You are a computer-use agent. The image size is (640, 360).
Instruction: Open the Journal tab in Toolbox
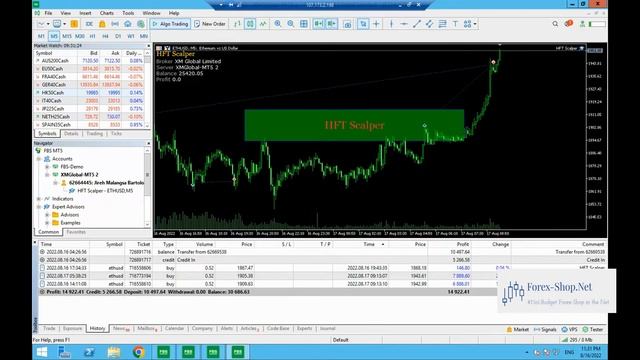tap(327, 329)
